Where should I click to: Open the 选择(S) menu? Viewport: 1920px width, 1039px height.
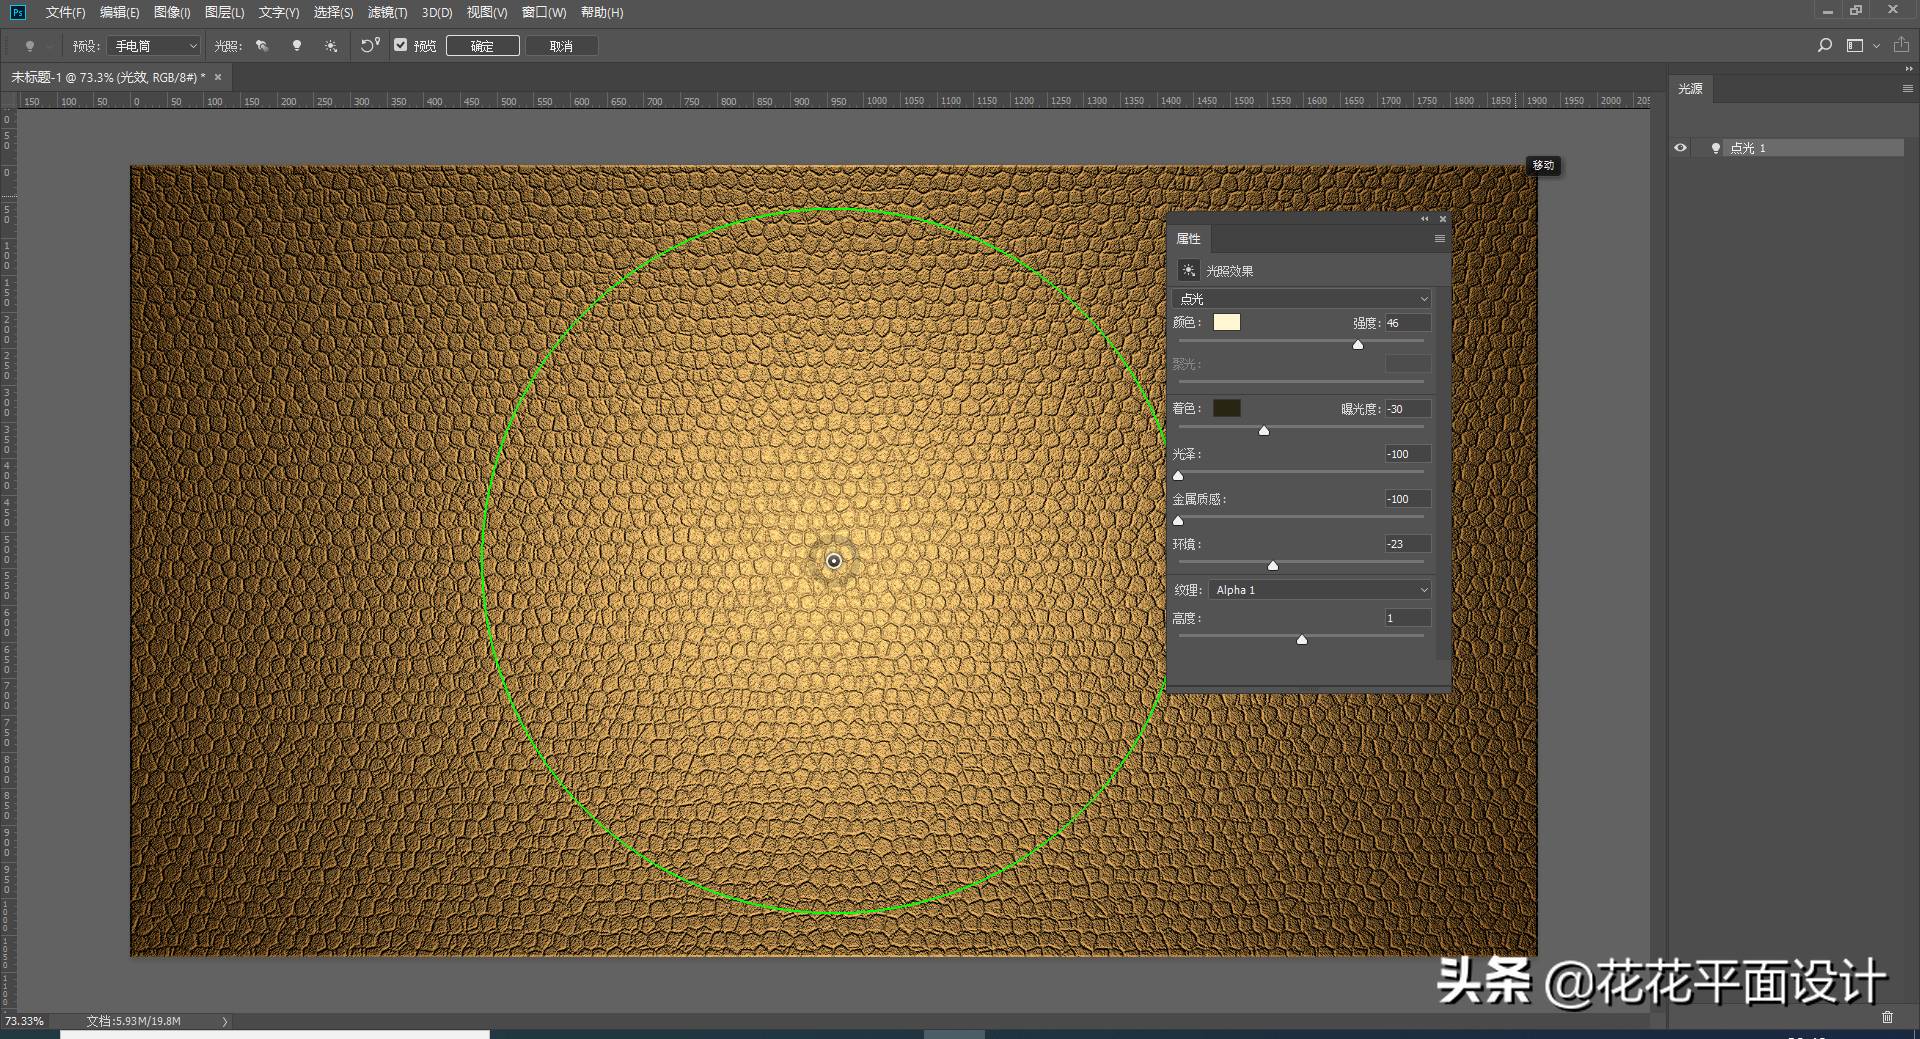click(x=333, y=13)
